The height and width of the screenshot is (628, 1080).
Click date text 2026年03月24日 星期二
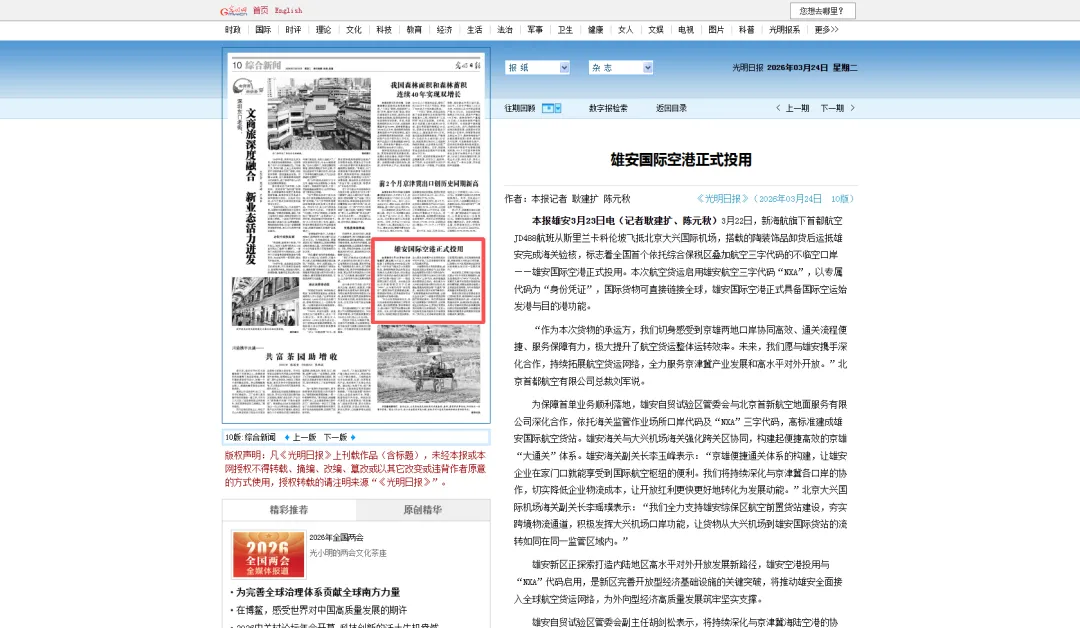tap(812, 67)
